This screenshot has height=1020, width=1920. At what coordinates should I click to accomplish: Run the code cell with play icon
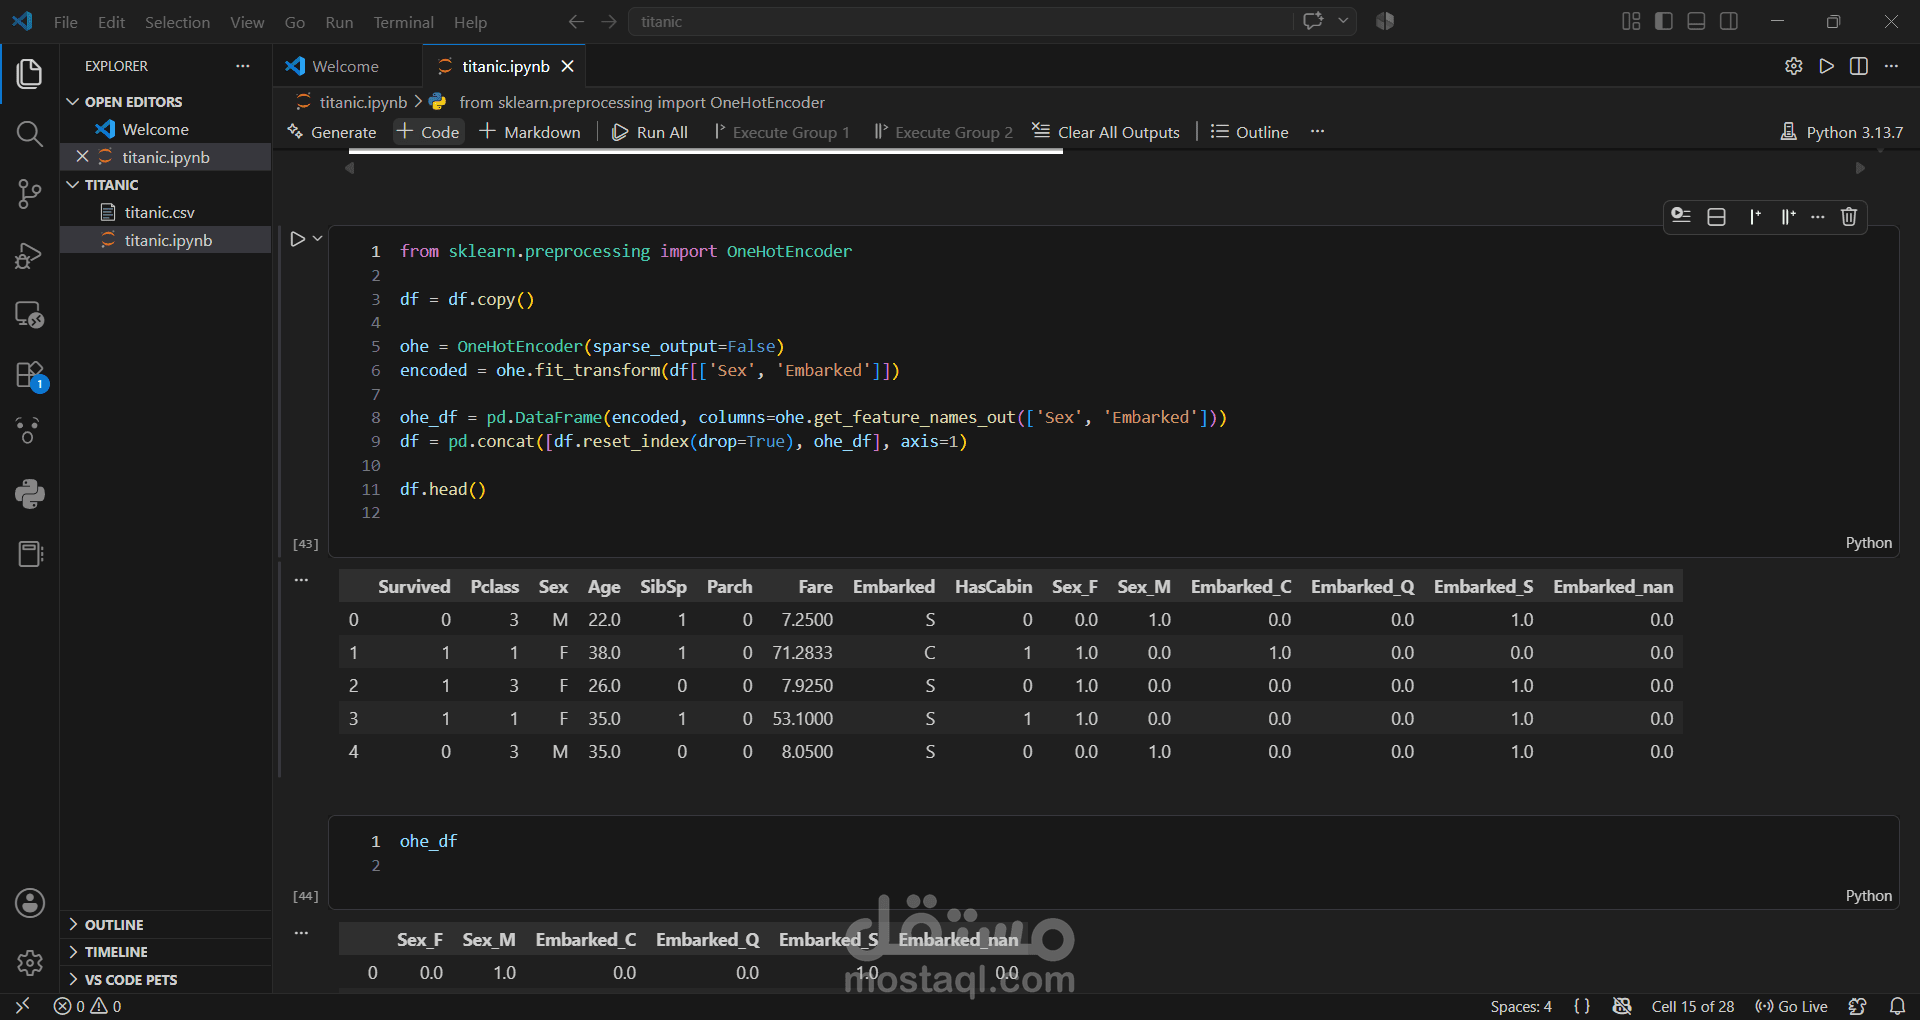(x=297, y=239)
